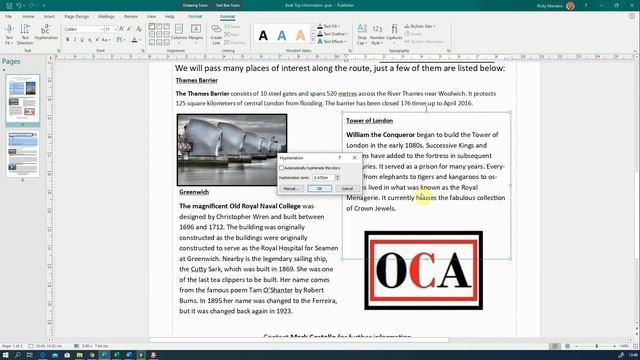The height and width of the screenshot is (360, 640).
Task: Open the Font group dialog launcher
Action: pyautogui.click(x=143, y=51)
